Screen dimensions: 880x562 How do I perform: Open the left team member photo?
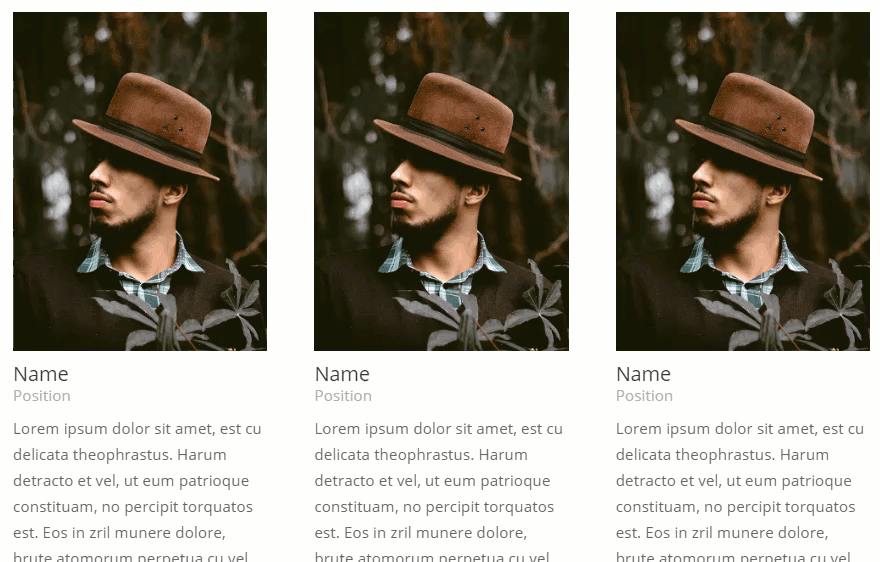140,181
